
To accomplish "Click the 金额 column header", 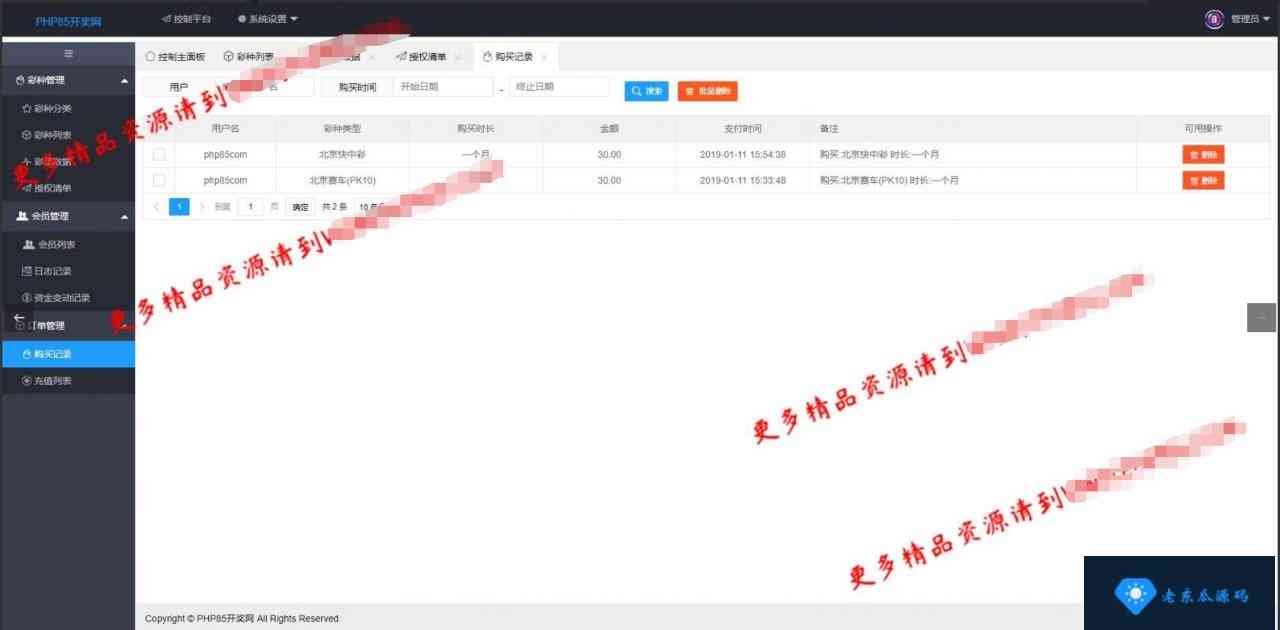I will (x=609, y=129).
